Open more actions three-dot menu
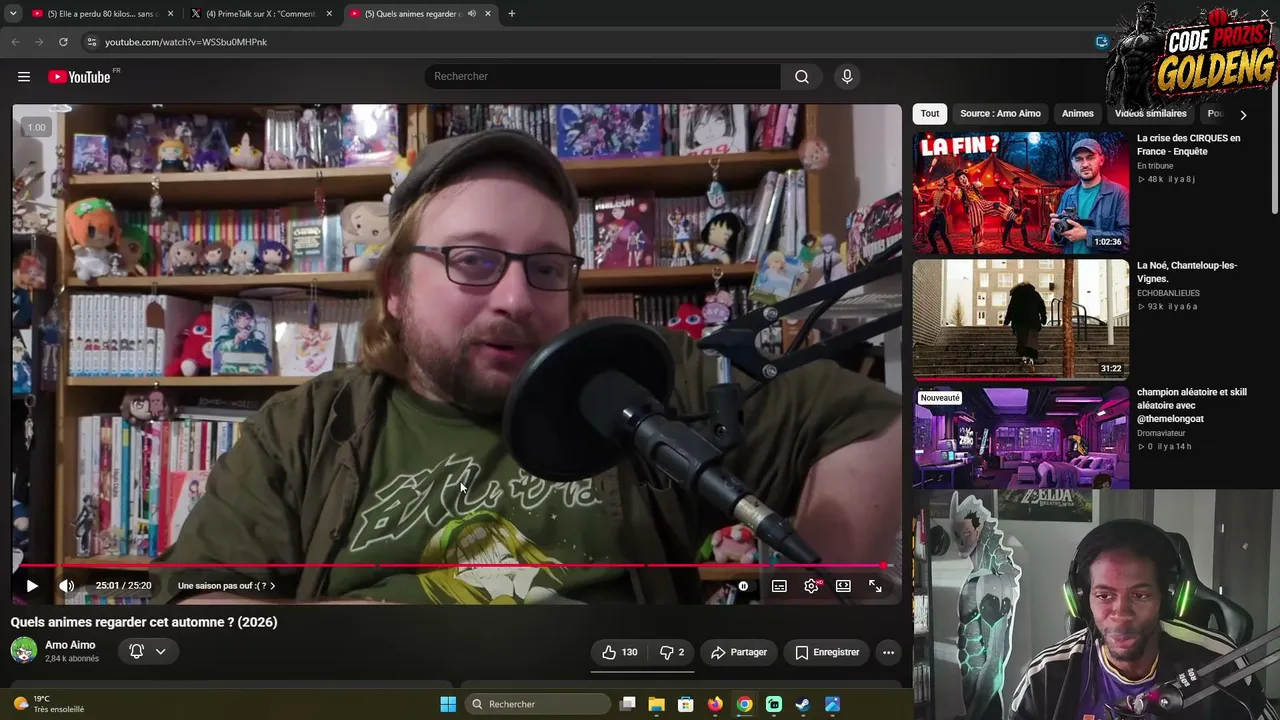The height and width of the screenshot is (720, 1280). click(888, 652)
